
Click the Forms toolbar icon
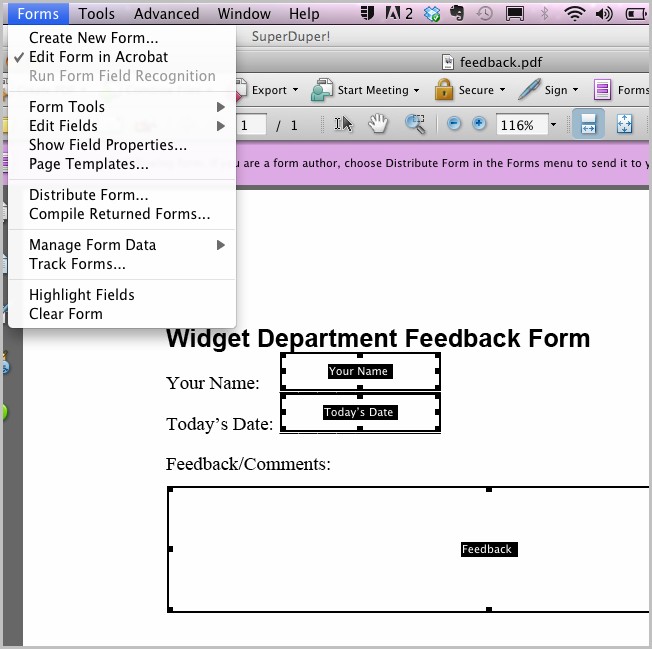602,90
